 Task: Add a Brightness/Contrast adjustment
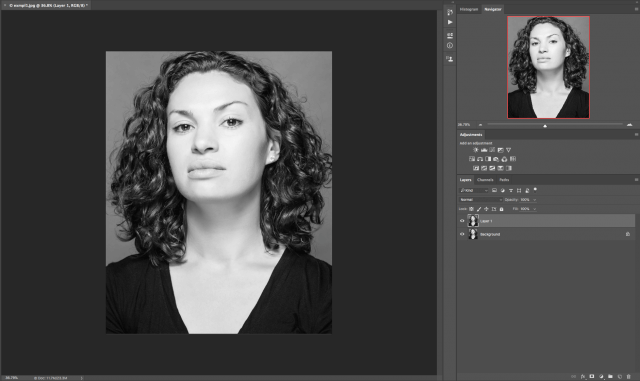[476, 150]
